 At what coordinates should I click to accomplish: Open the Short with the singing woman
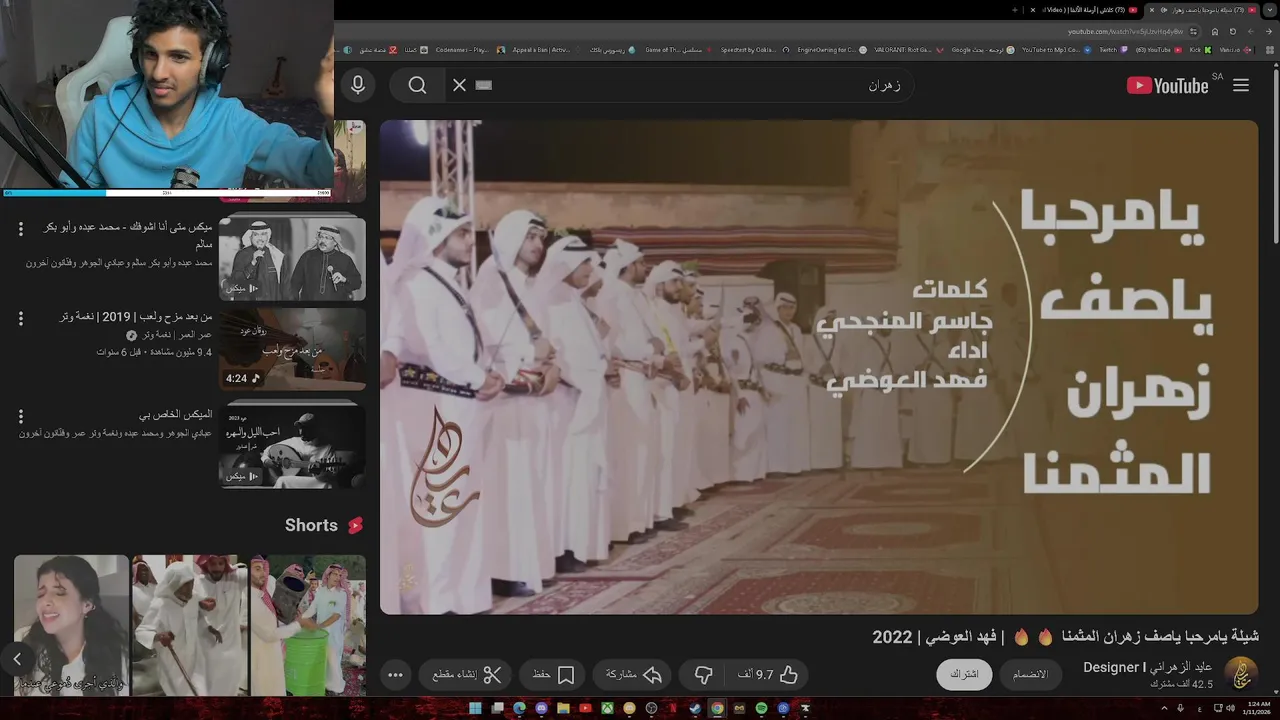[x=71, y=625]
